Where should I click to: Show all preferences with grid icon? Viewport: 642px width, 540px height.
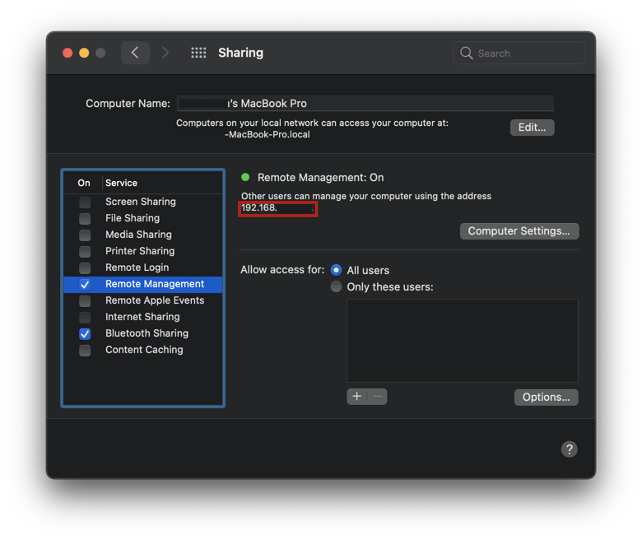[199, 53]
